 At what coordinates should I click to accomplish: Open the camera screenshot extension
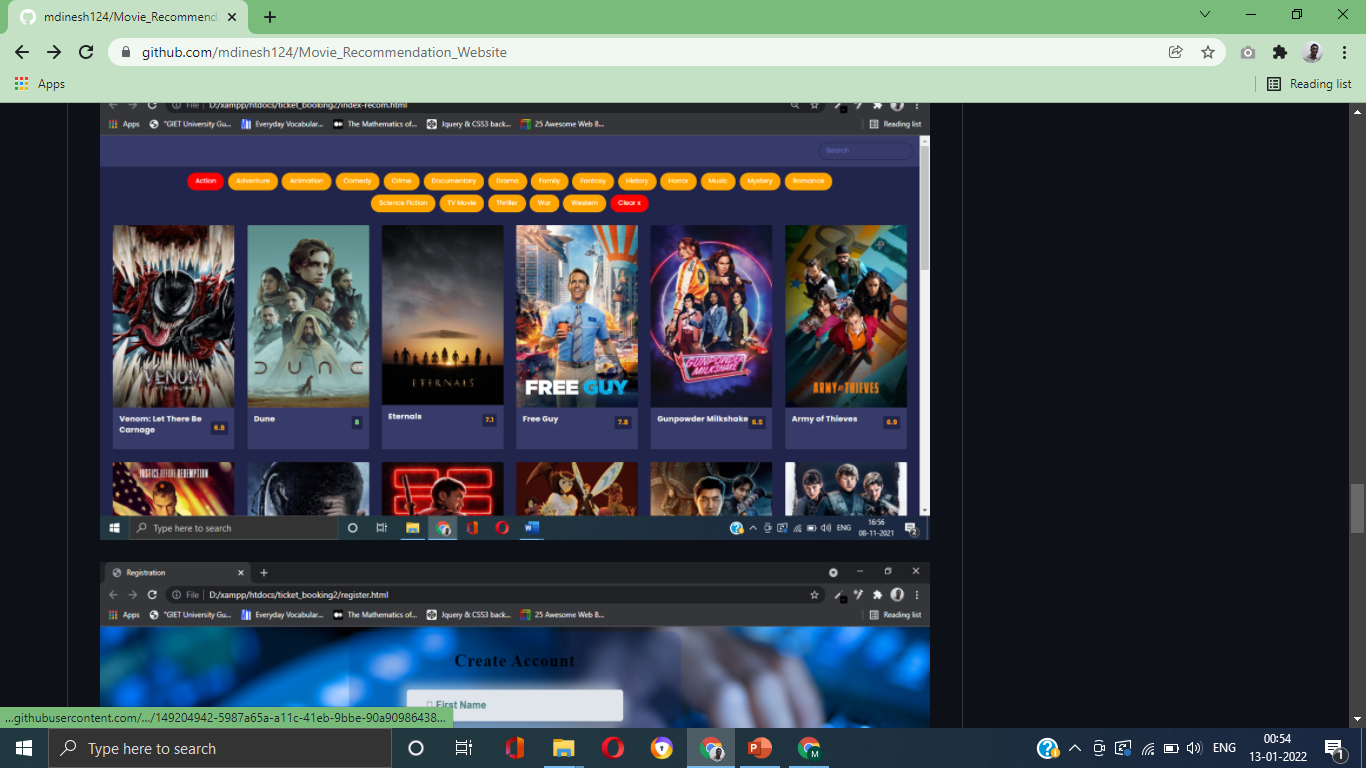coord(1248,52)
